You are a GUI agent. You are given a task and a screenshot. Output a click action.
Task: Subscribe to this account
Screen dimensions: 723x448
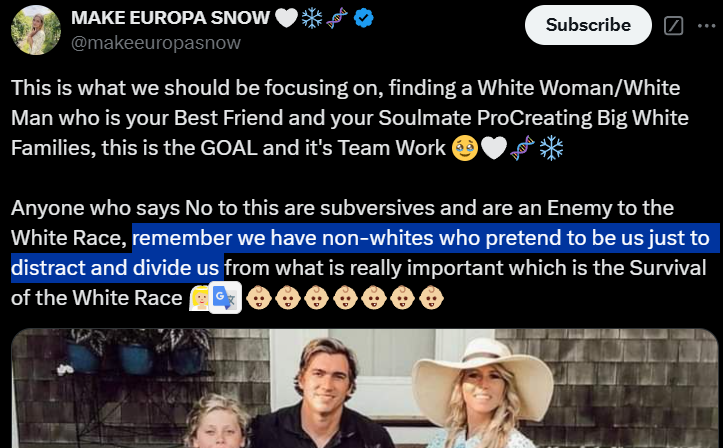coord(588,25)
